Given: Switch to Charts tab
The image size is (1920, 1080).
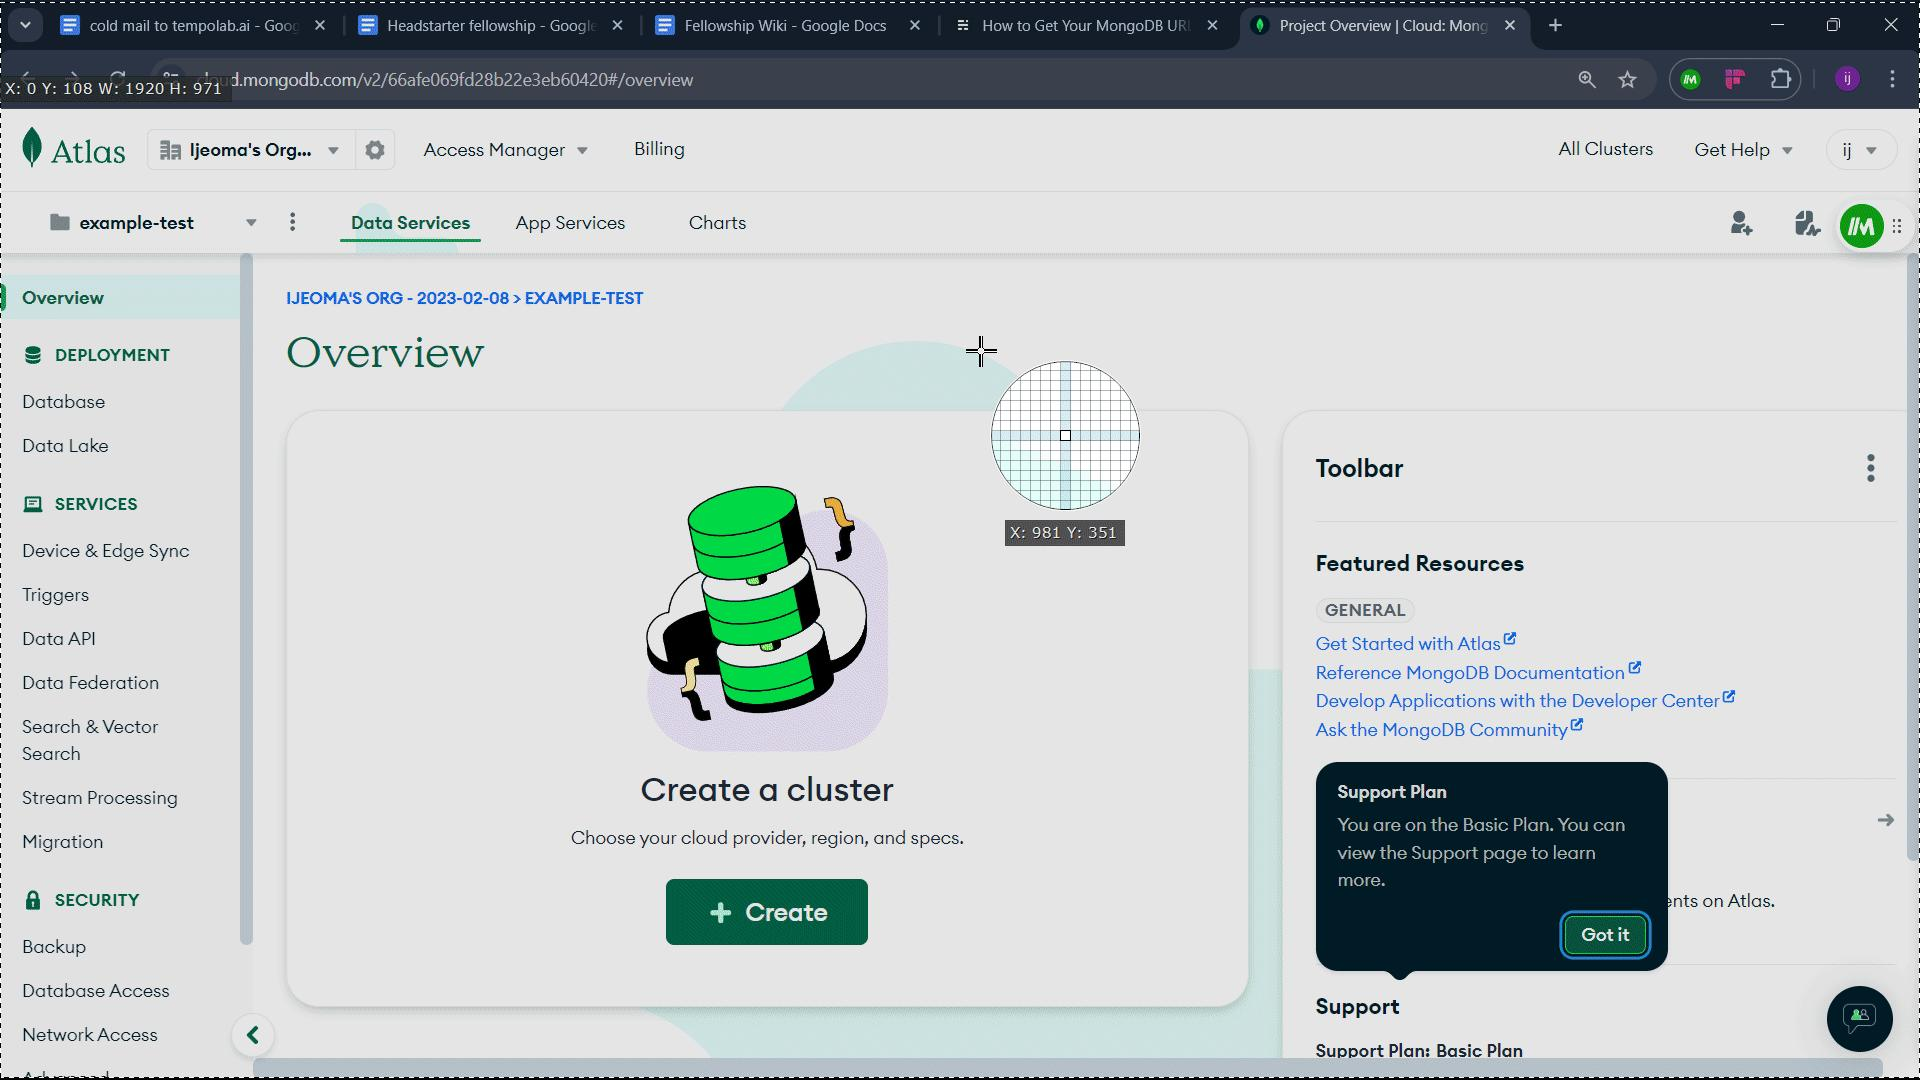Looking at the screenshot, I should pyautogui.click(x=717, y=223).
